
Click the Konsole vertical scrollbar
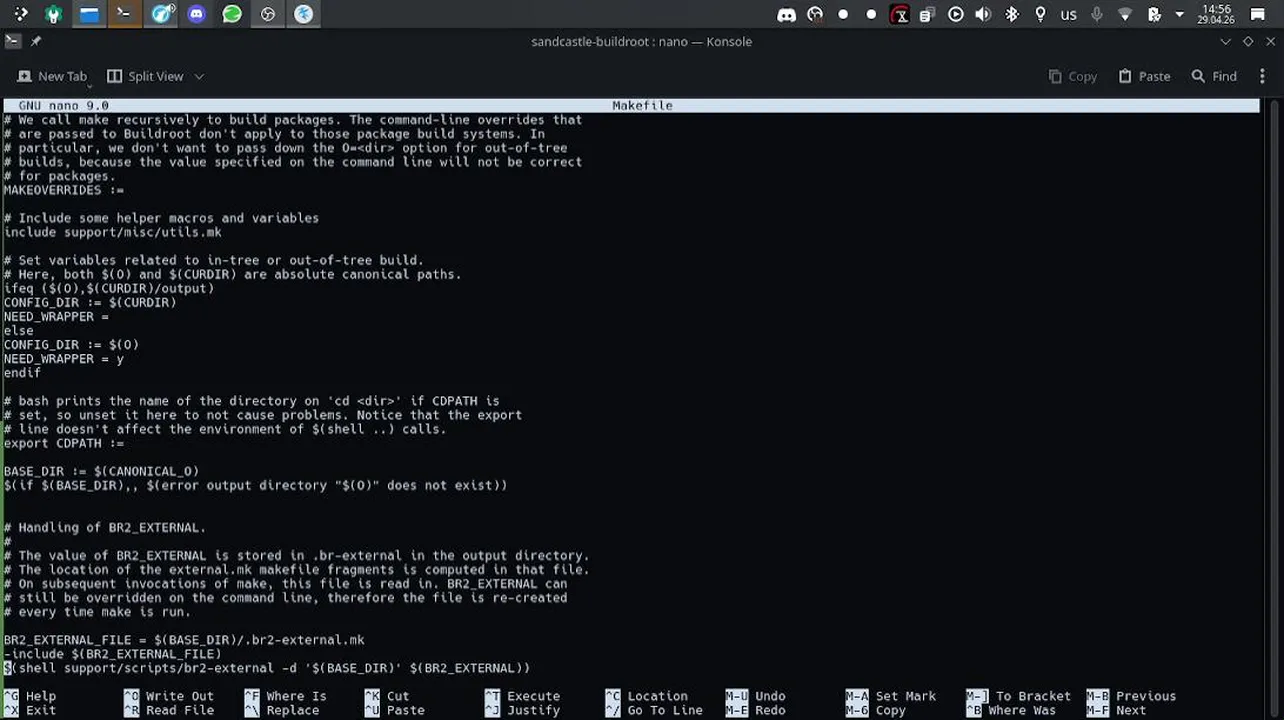point(1272,399)
